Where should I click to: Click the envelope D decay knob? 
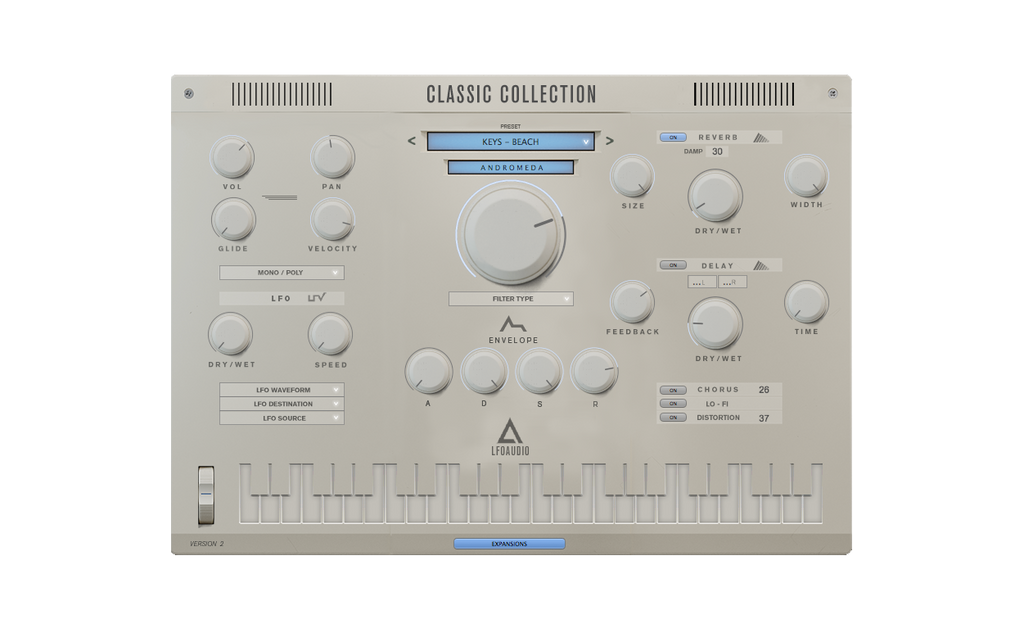point(484,371)
